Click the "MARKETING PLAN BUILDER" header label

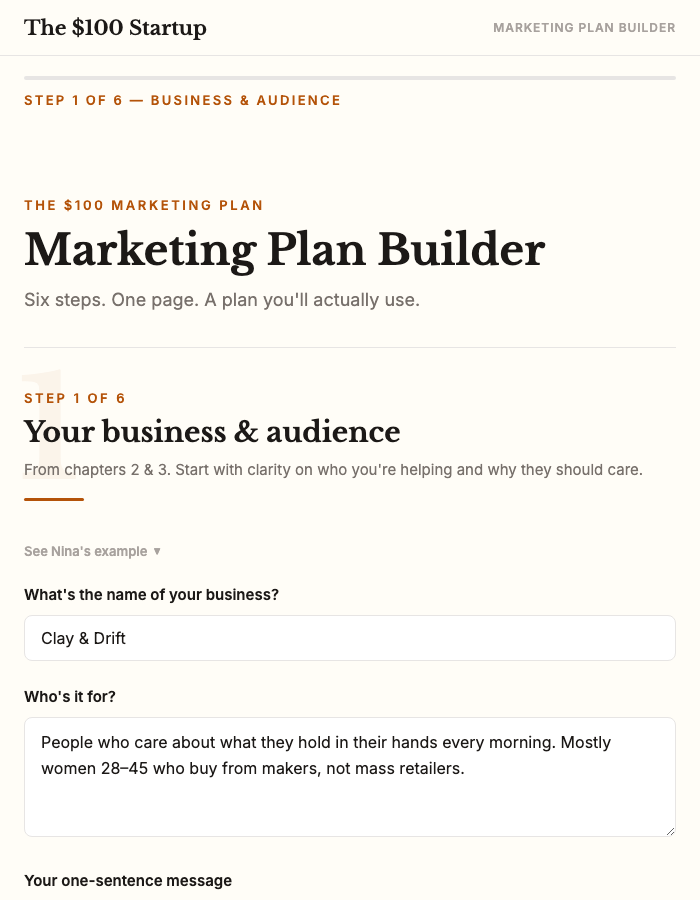coord(585,27)
